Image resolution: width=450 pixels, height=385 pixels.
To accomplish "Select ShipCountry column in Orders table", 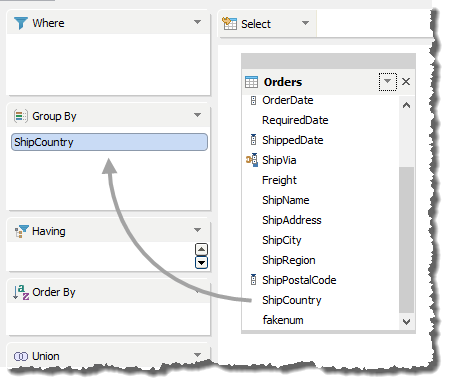I will click(292, 300).
